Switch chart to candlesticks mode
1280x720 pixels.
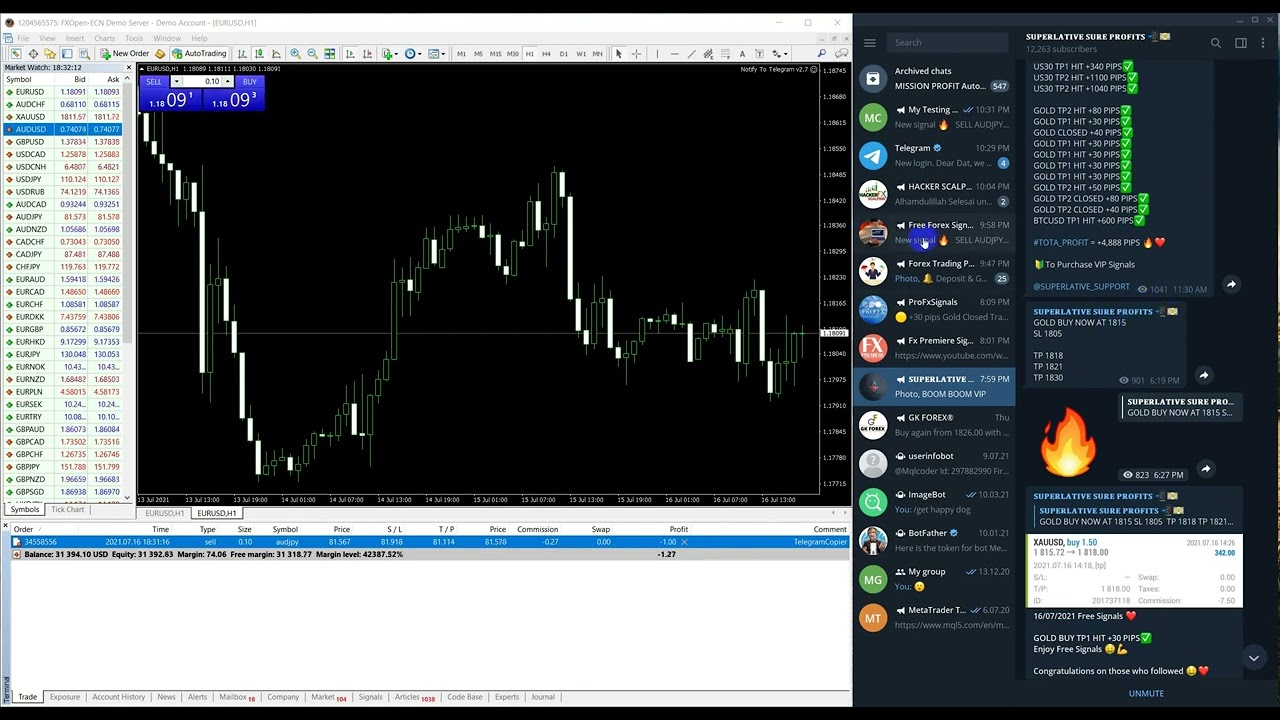click(x=259, y=53)
